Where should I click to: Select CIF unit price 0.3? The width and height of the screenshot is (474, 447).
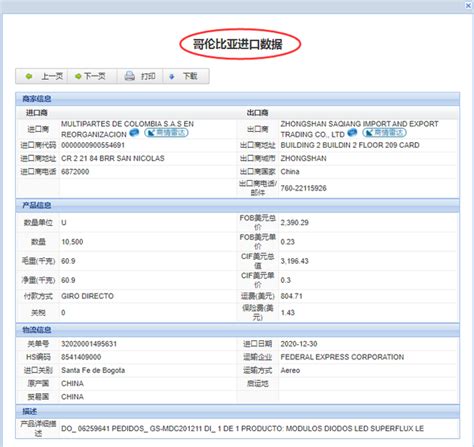286,280
